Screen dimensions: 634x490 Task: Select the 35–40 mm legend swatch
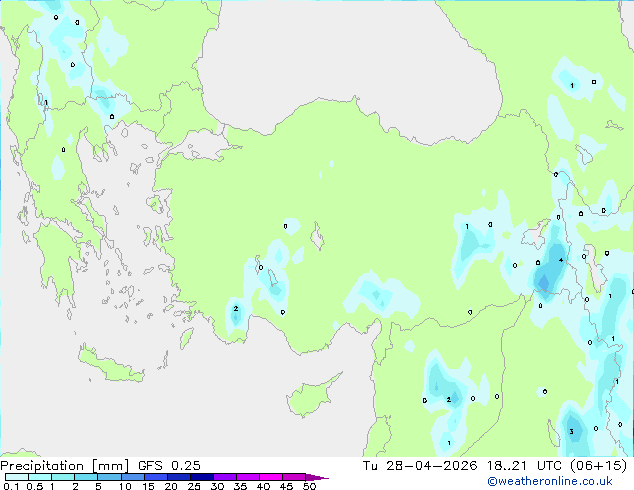click(x=248, y=477)
